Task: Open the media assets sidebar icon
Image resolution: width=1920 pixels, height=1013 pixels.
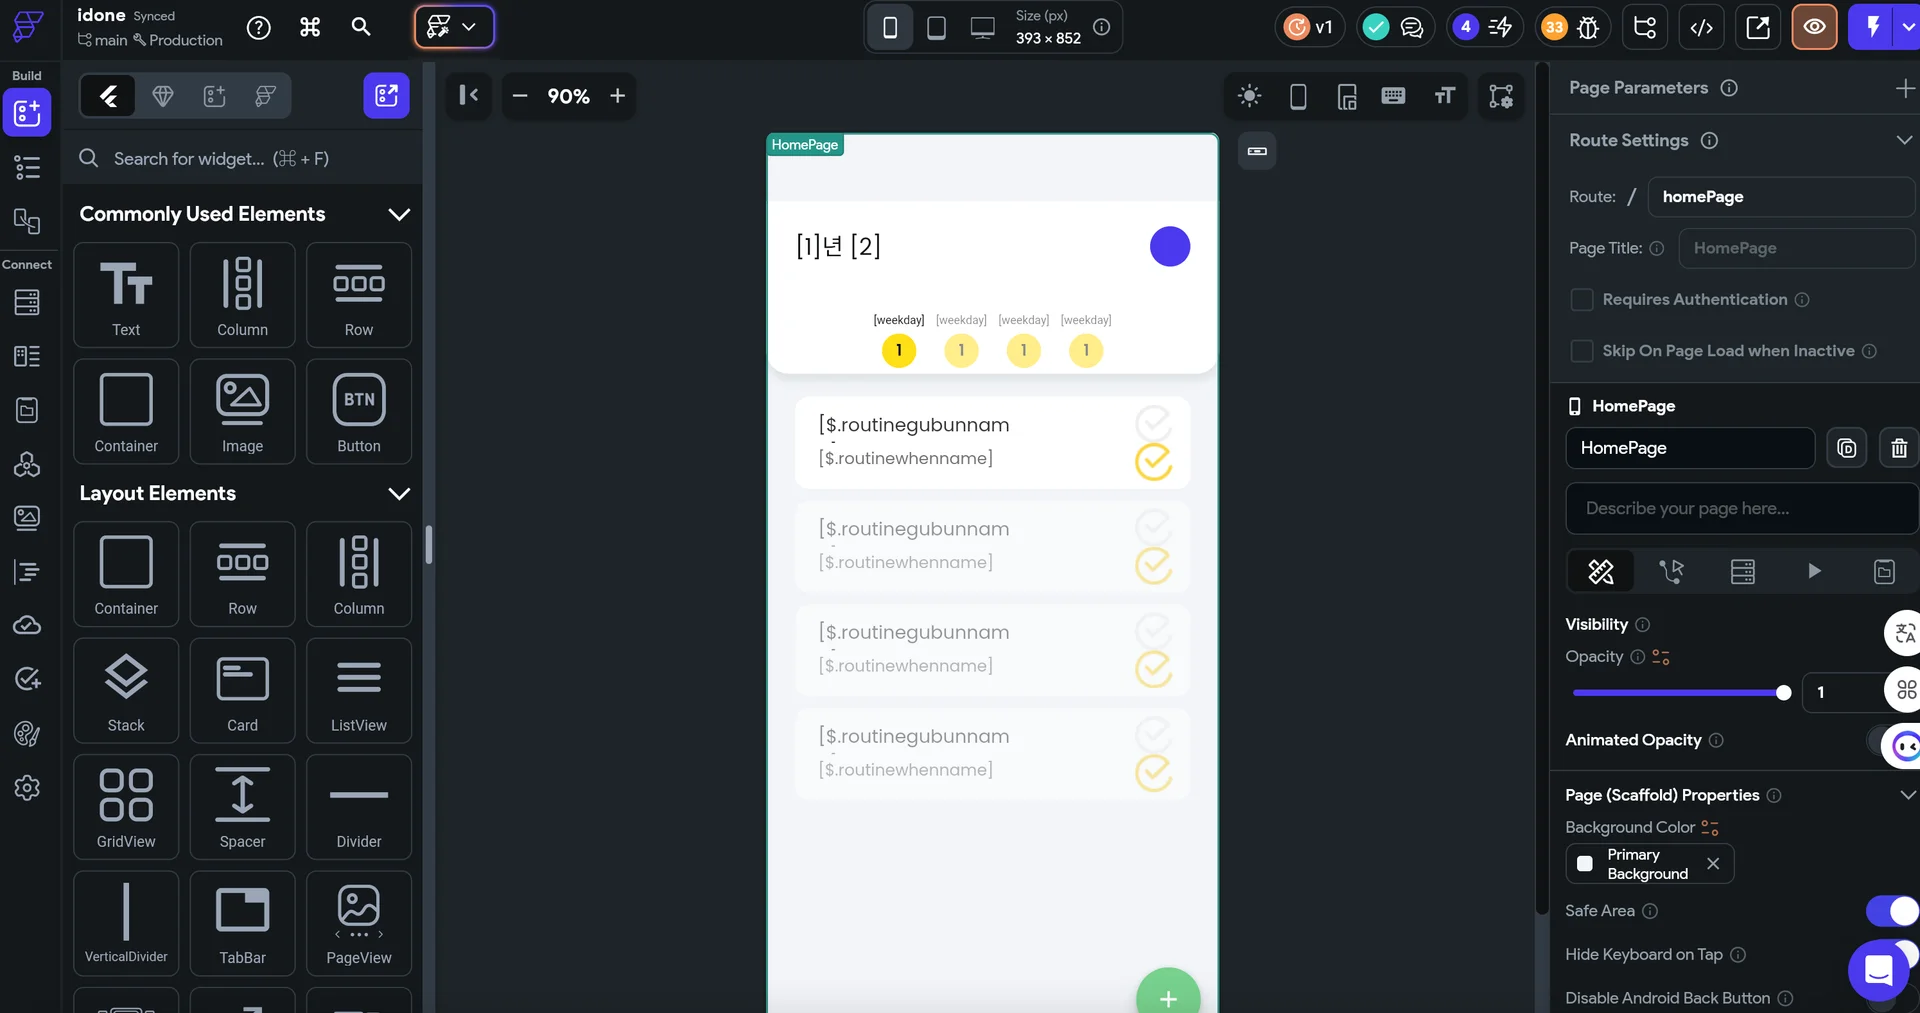Action: 27,518
